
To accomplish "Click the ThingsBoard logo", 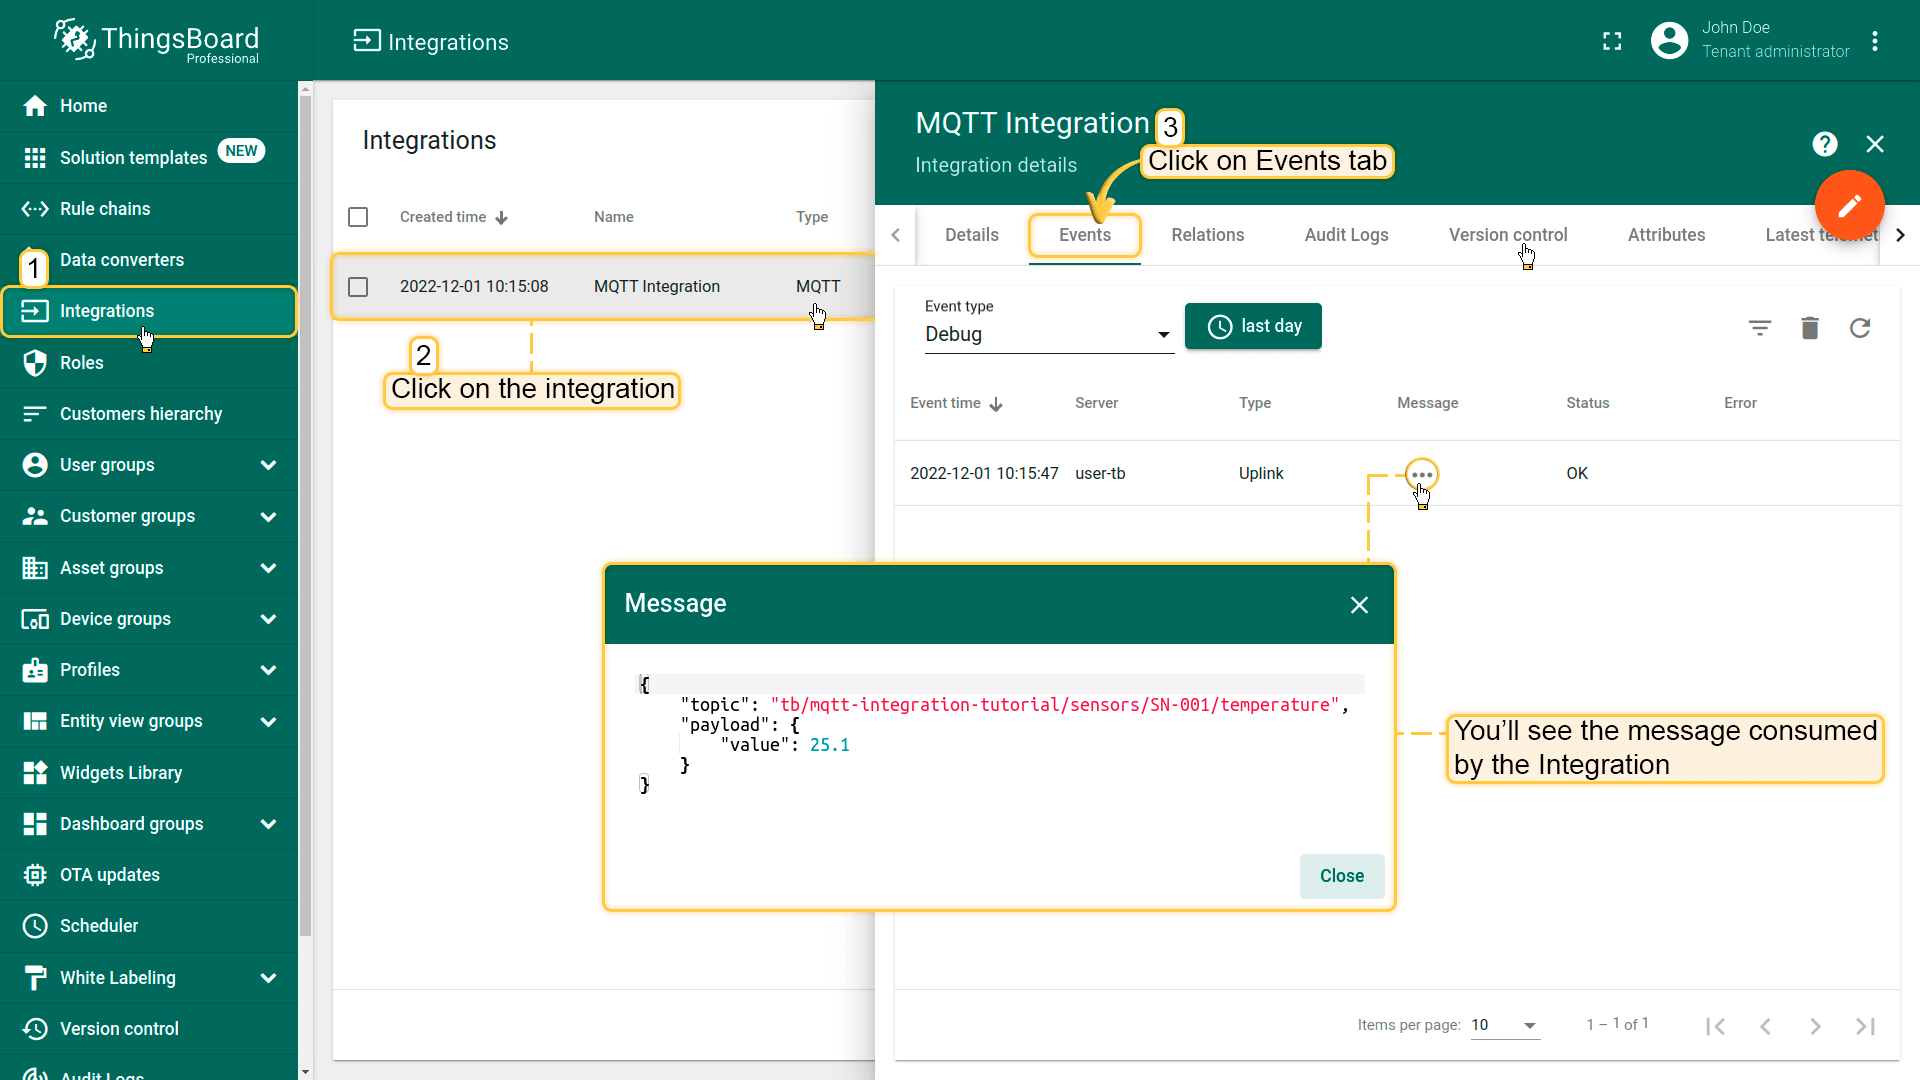I will click(x=156, y=41).
